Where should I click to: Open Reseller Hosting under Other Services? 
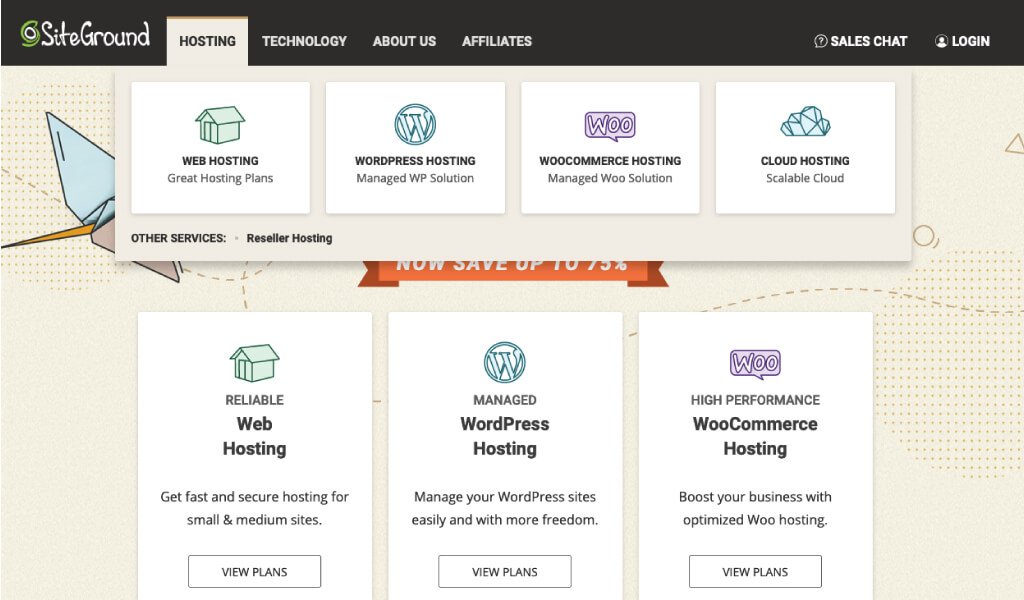289,238
